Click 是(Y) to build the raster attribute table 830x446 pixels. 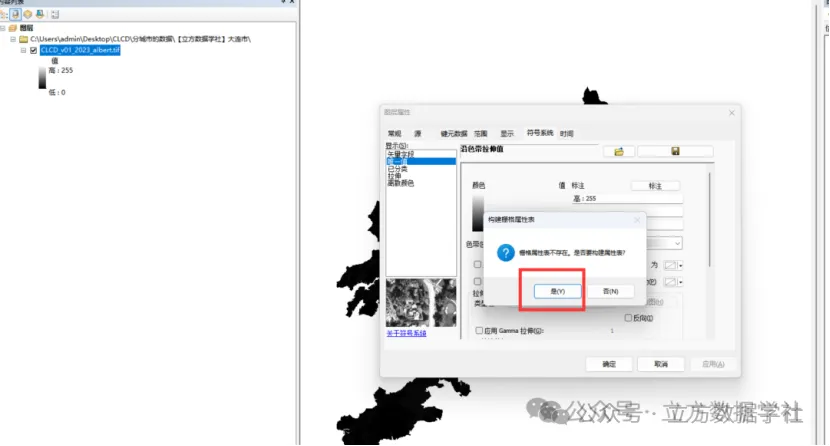(x=557, y=292)
